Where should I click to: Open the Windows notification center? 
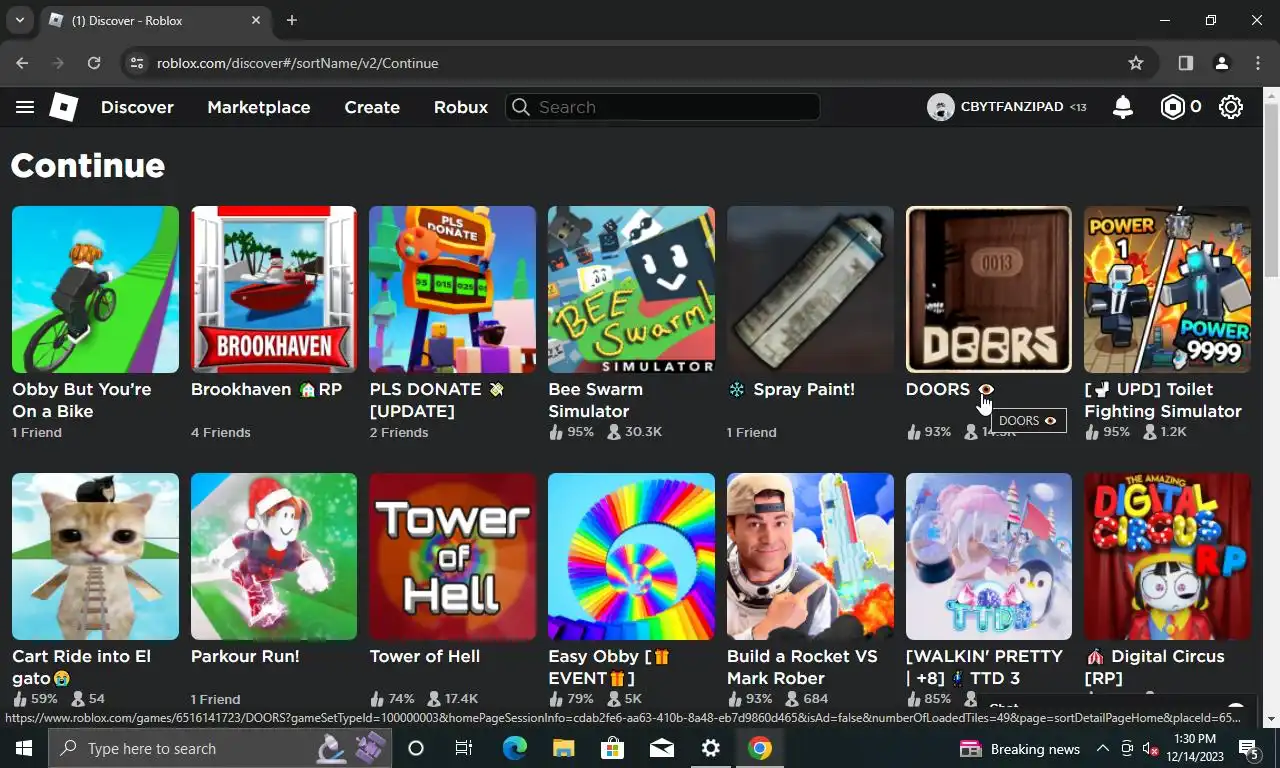tap(1249, 748)
